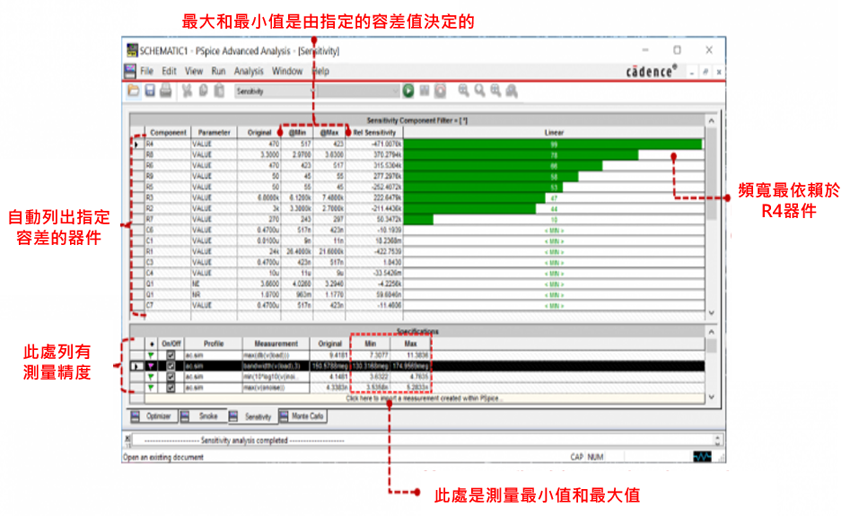Minimize the inner document window
The image size is (850, 516).
coord(692,72)
